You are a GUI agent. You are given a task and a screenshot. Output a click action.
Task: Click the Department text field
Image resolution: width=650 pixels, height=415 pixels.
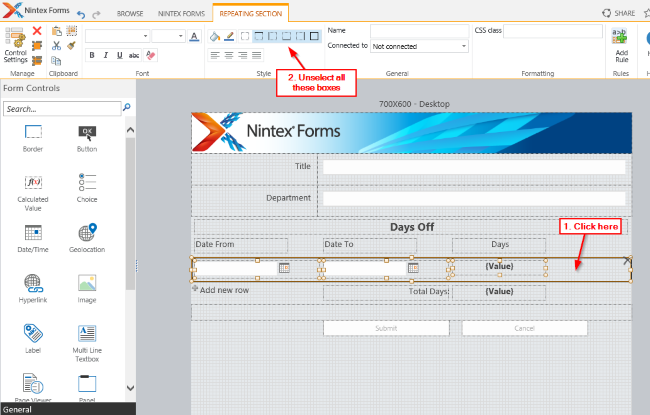tap(474, 199)
